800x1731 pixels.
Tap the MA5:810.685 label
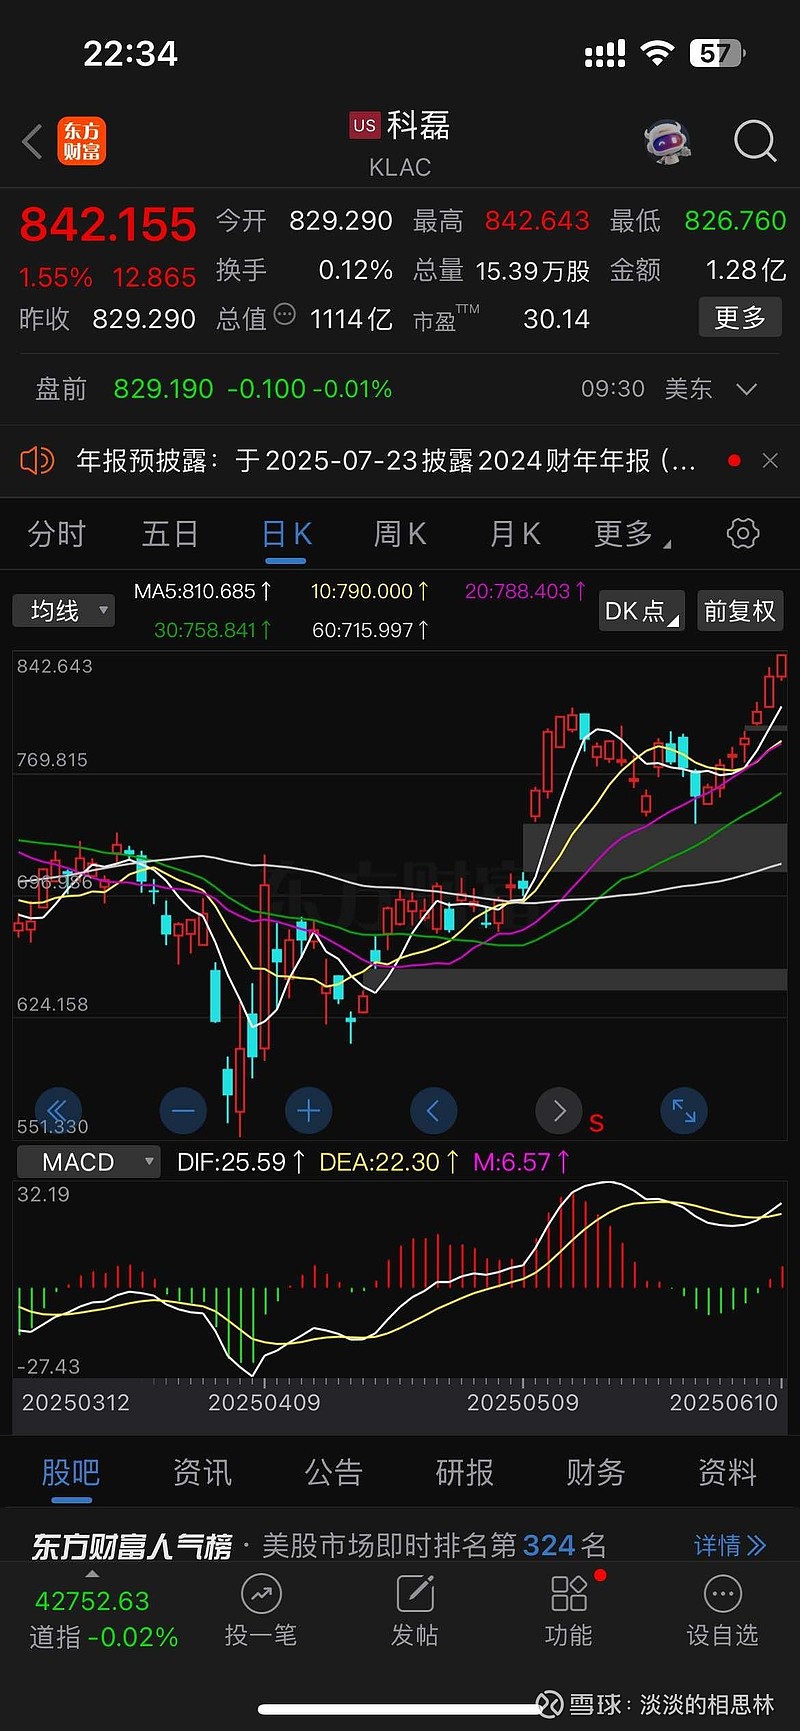tap(203, 591)
